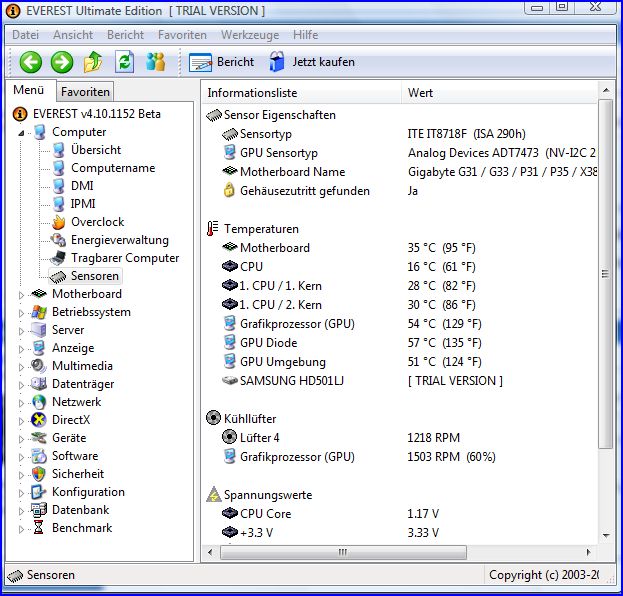Click the Bericht report icon
The image size is (623, 596).
coord(200,62)
